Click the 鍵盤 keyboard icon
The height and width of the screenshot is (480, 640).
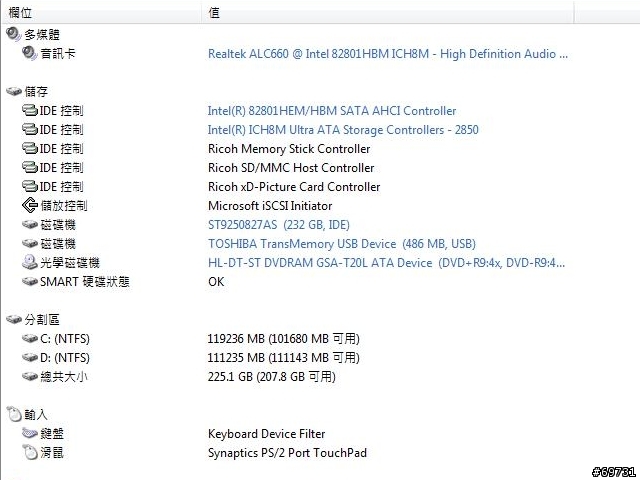pos(30,433)
